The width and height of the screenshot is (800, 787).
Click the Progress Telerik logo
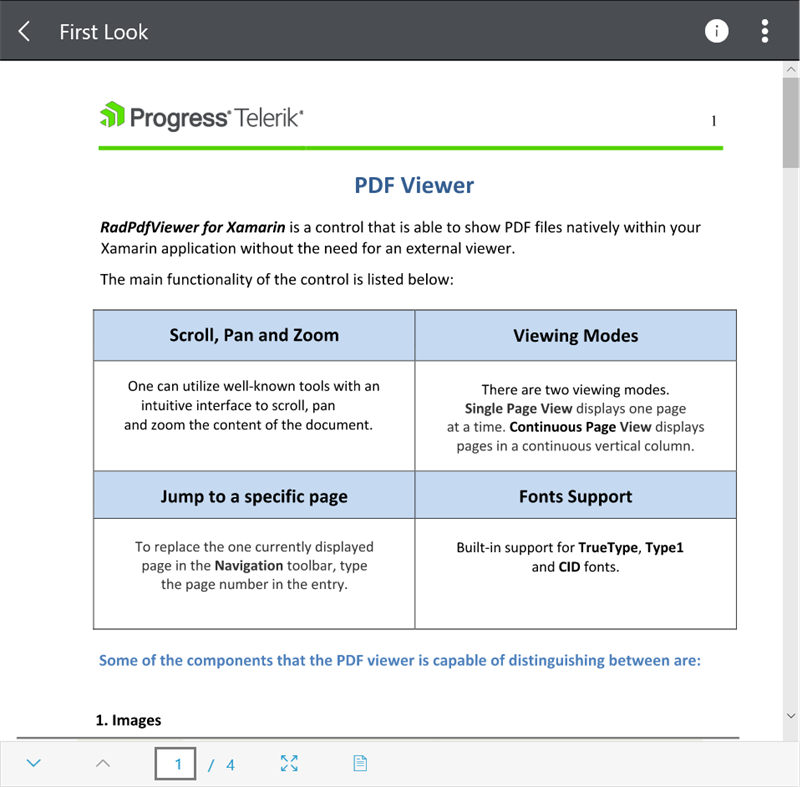(202, 116)
